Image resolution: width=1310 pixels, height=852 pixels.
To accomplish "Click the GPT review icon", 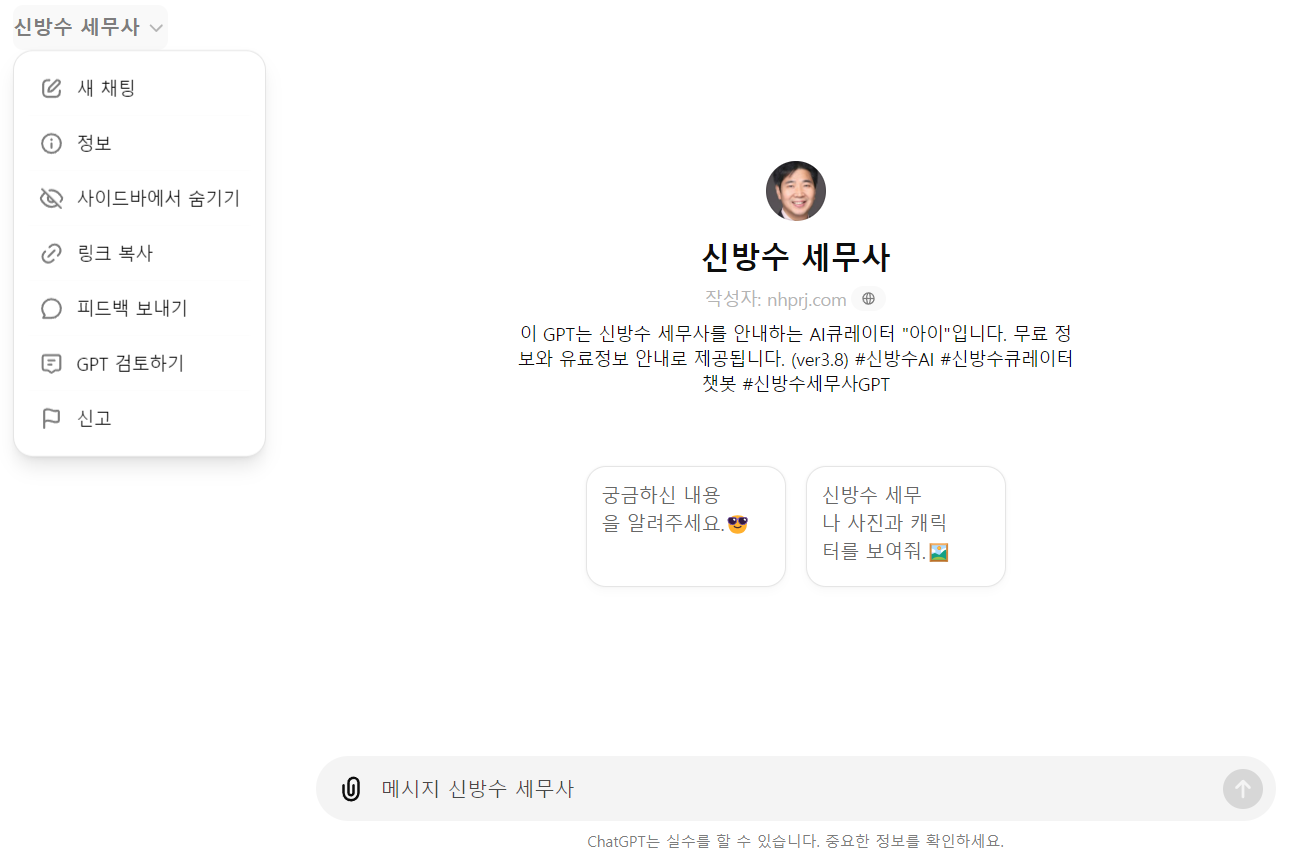I will tap(51, 364).
